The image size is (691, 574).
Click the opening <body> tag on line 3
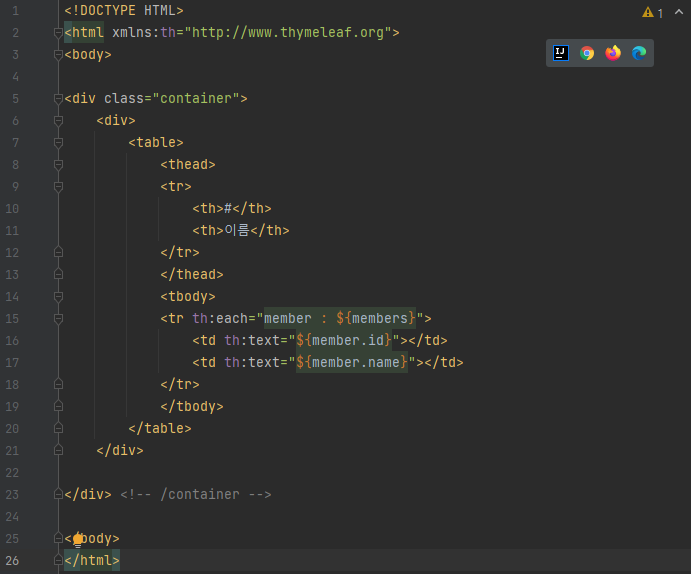click(x=88, y=55)
